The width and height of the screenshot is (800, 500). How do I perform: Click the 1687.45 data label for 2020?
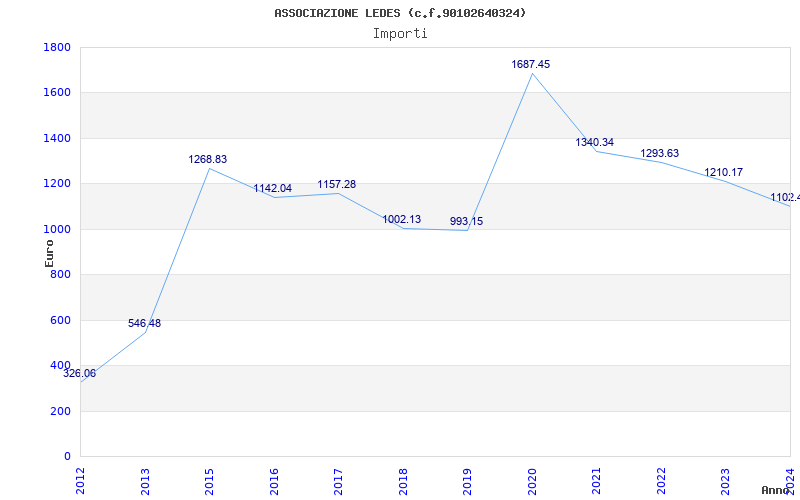(531, 64)
